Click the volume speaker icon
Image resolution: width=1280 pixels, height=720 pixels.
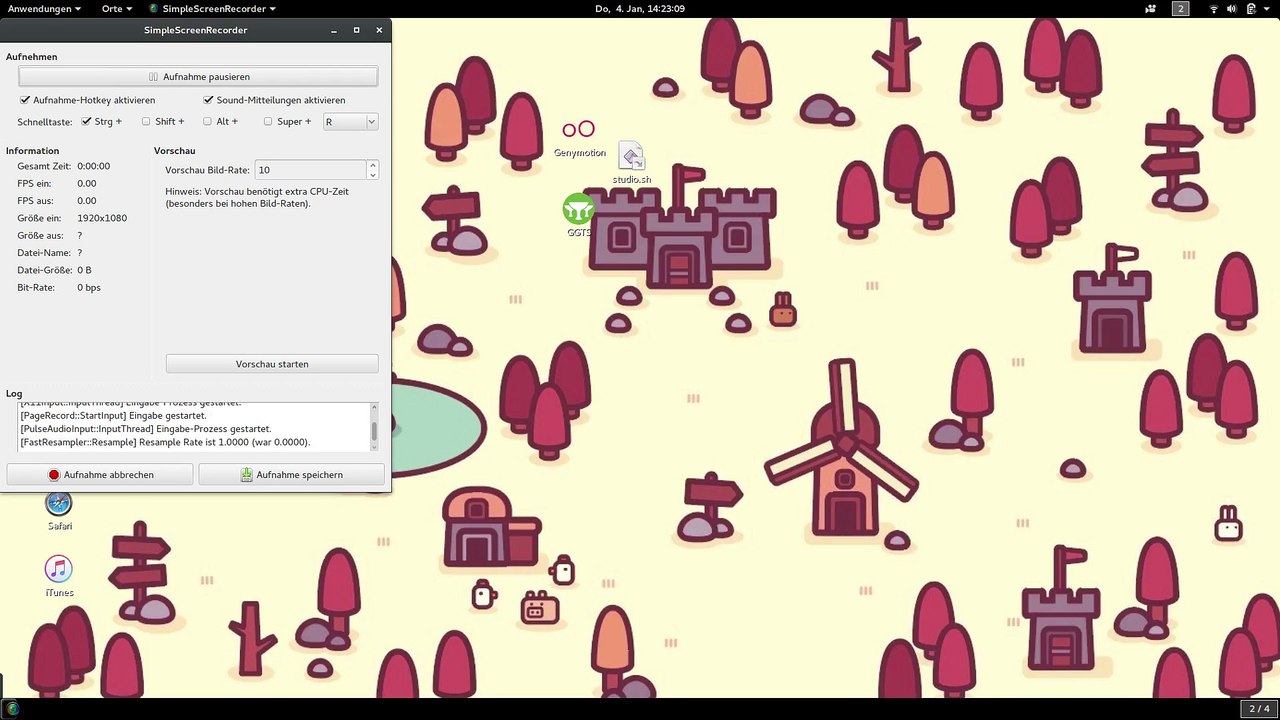1233,8
